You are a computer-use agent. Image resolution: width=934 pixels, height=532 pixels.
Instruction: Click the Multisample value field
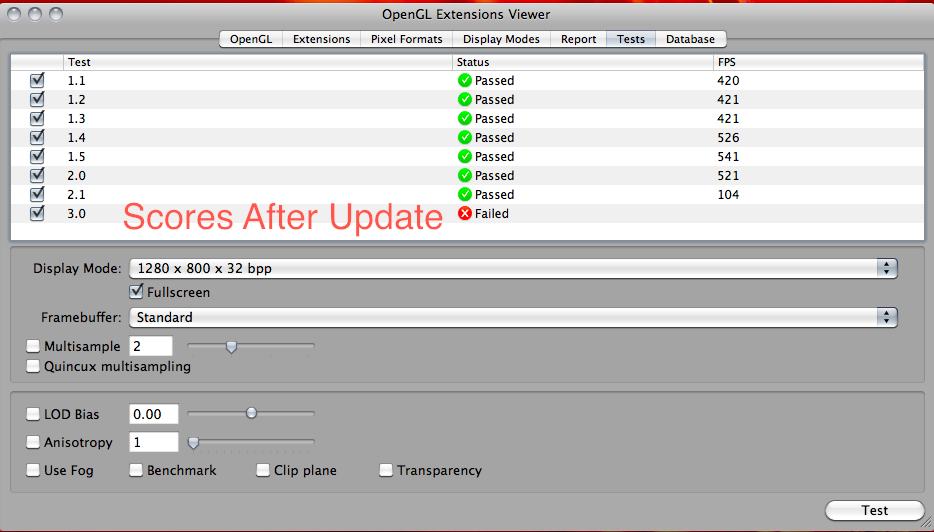tap(151, 346)
